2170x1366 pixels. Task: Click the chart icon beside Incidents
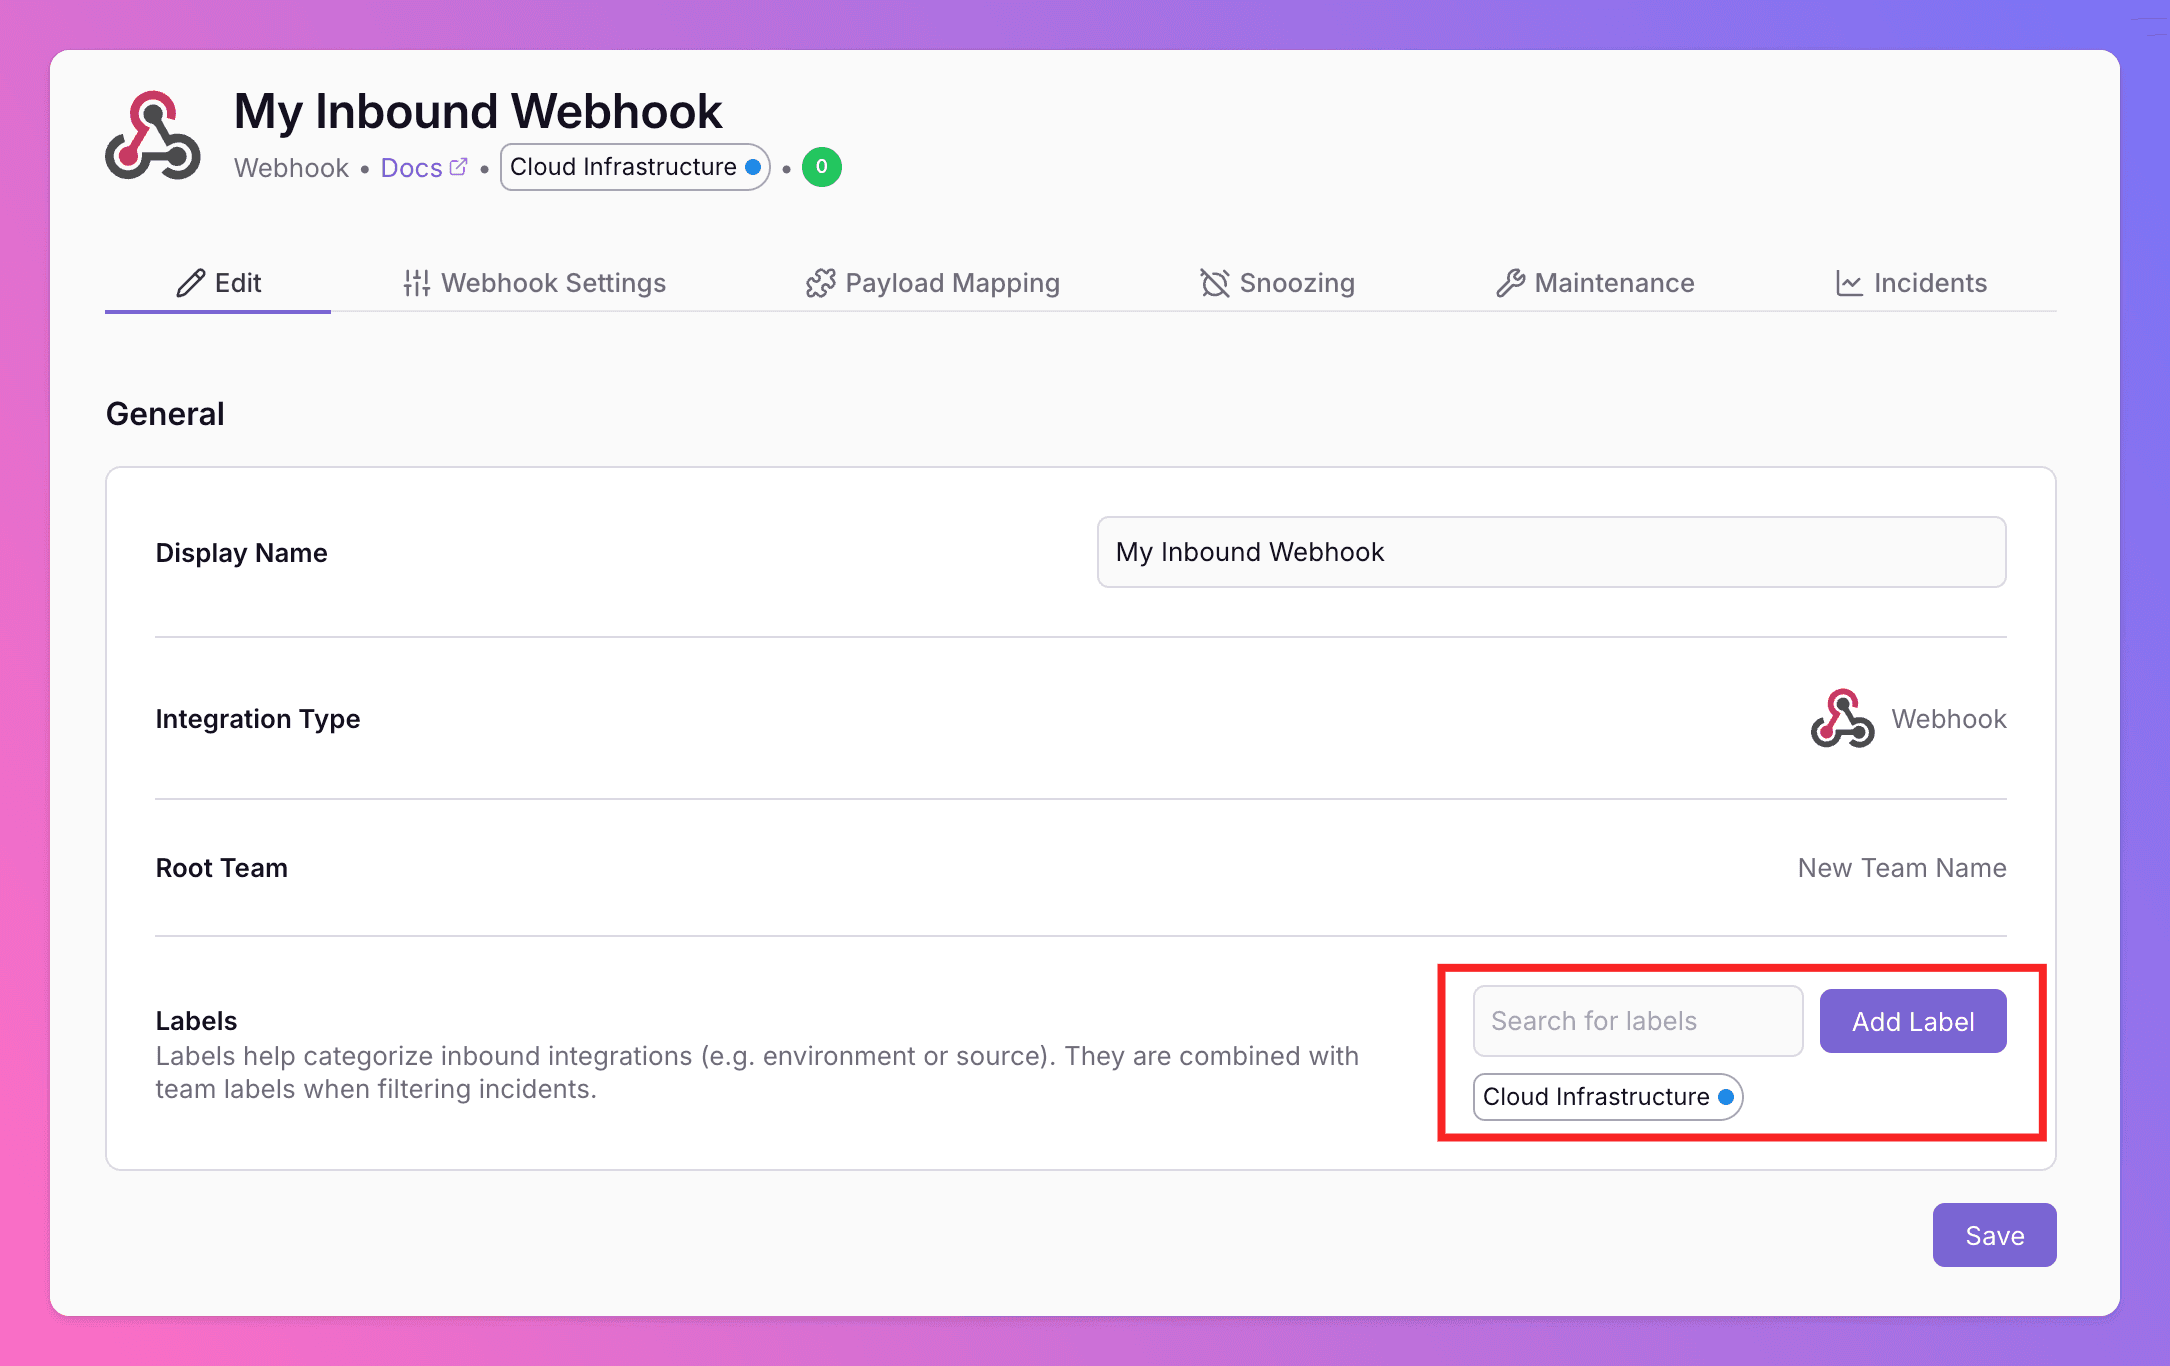(x=1849, y=283)
